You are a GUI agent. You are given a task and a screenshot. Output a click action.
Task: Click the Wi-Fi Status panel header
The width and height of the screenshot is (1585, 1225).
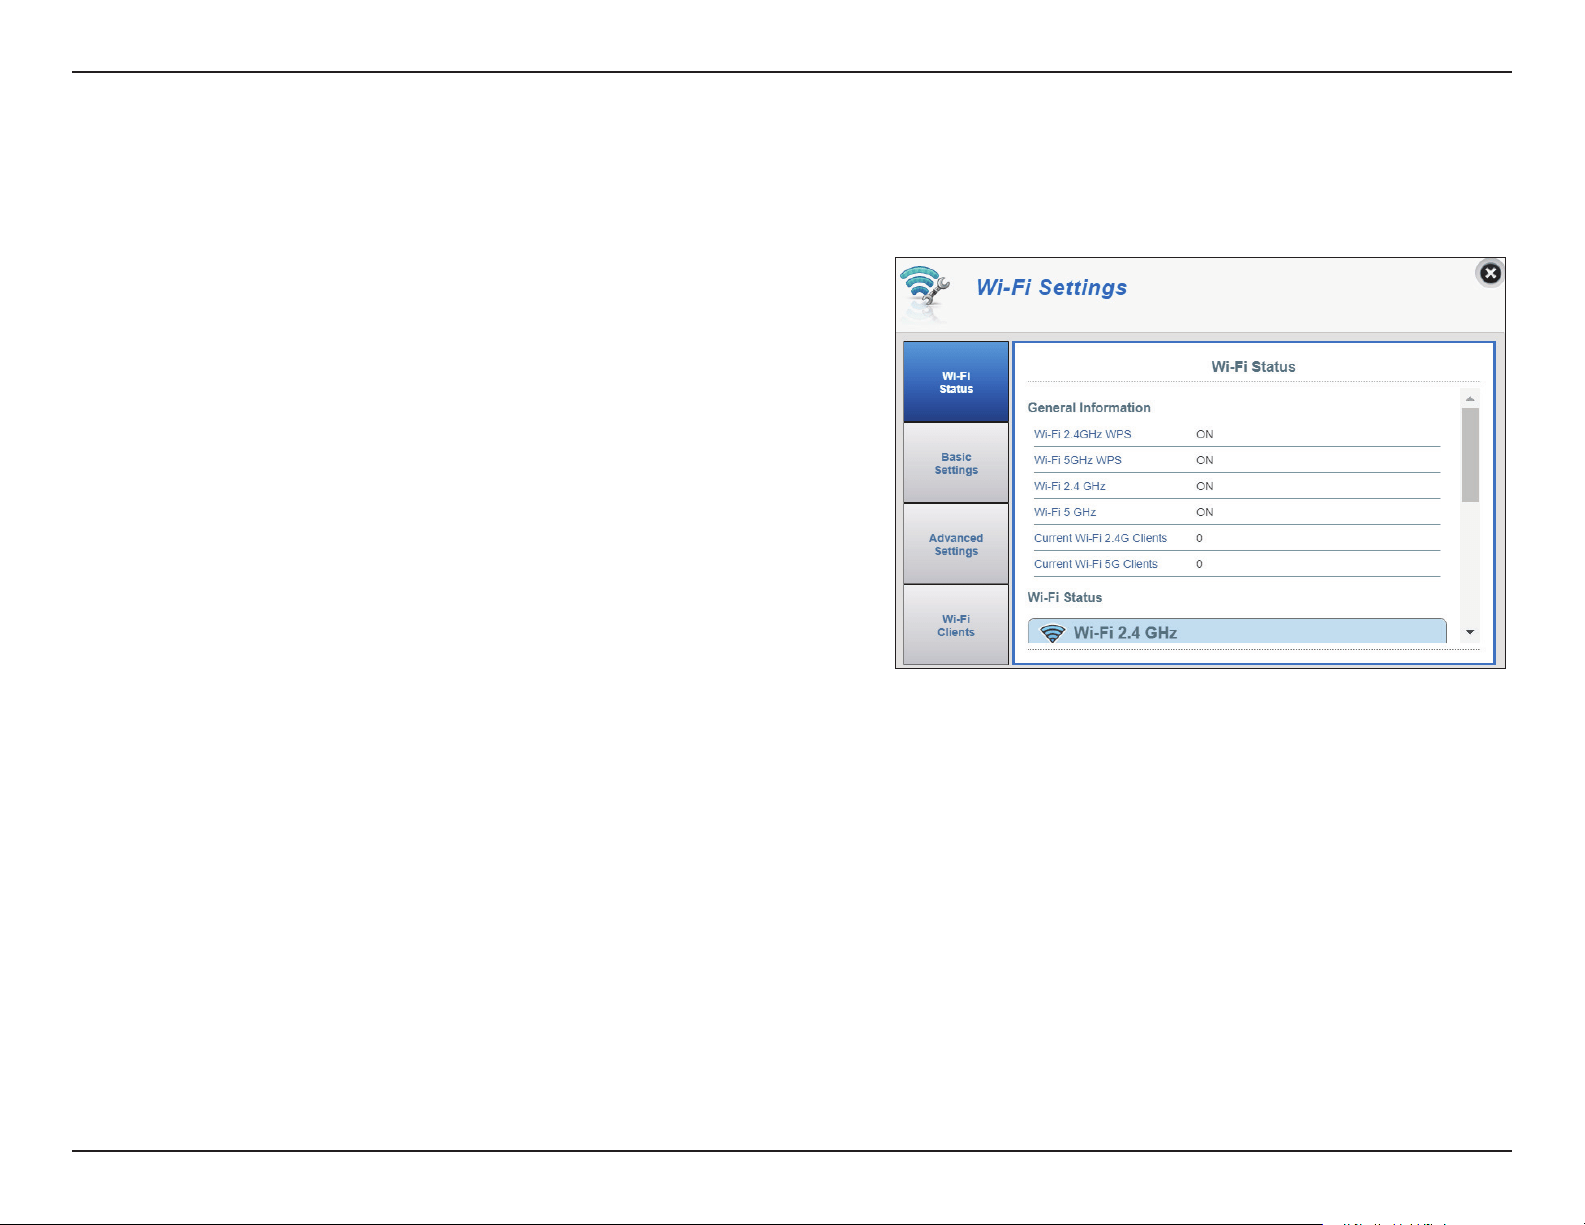click(x=1253, y=367)
